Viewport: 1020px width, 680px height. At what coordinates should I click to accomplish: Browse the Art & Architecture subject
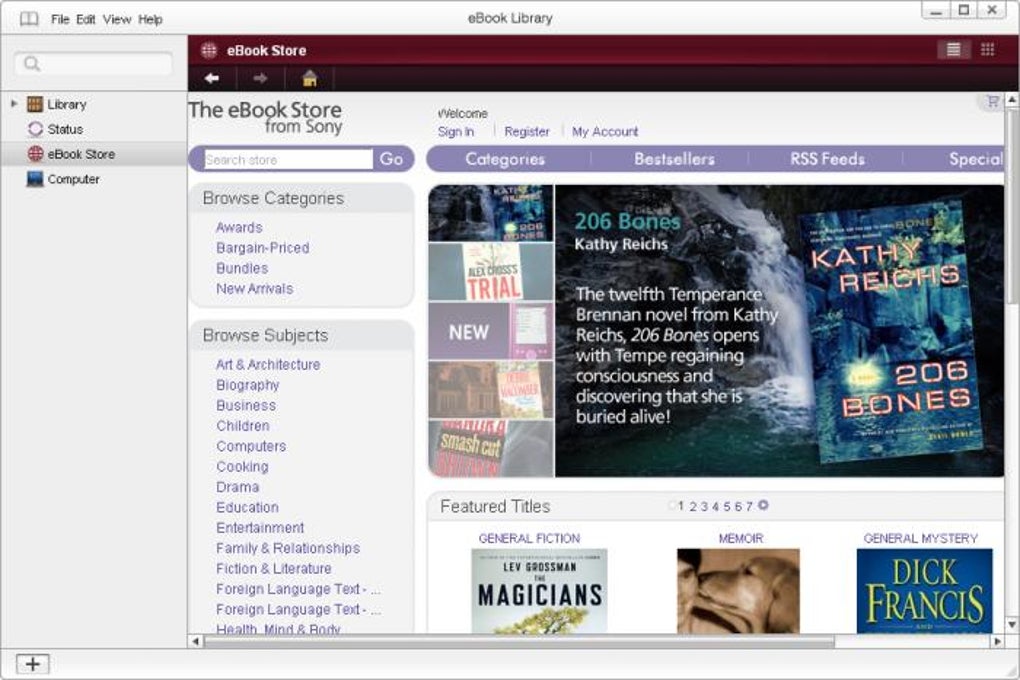(x=268, y=364)
